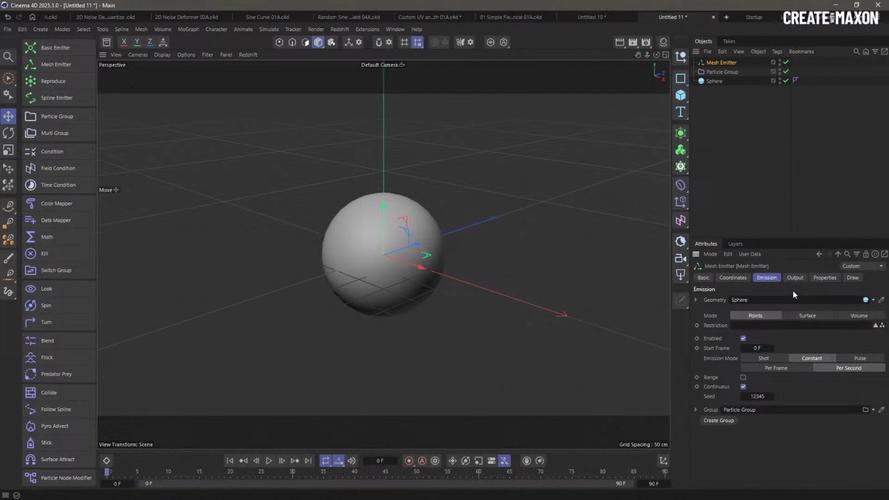
Task: Switch to the Properties tab
Action: pos(824,278)
